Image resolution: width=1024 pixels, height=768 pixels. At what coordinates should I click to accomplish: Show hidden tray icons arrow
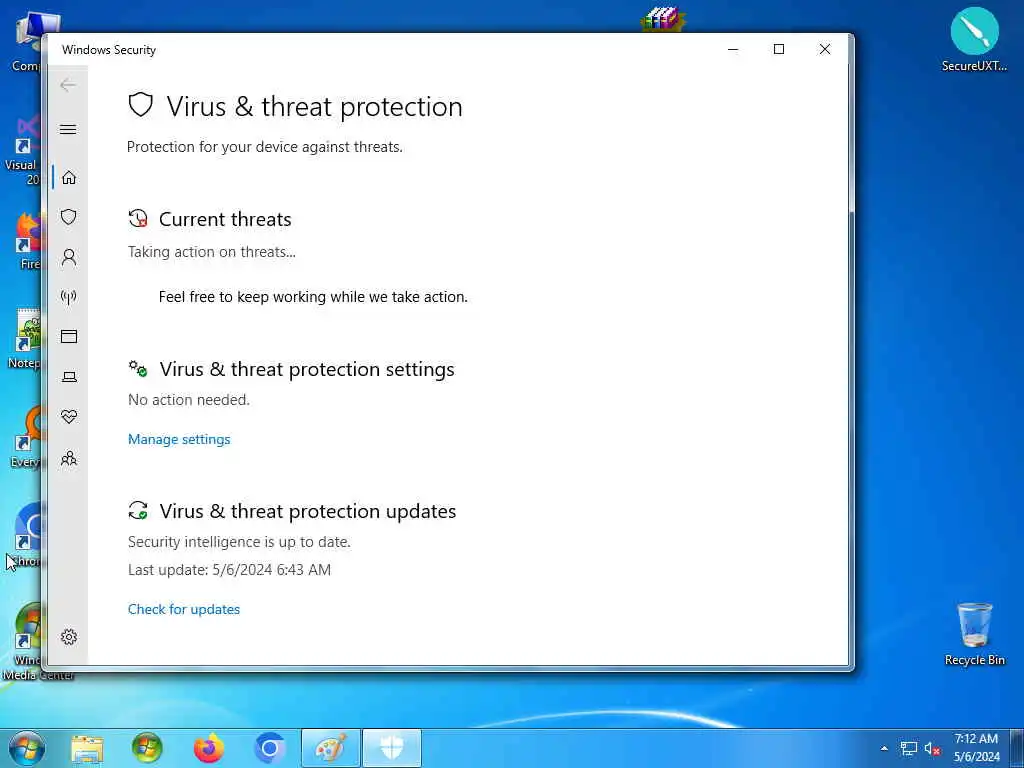[x=884, y=748]
